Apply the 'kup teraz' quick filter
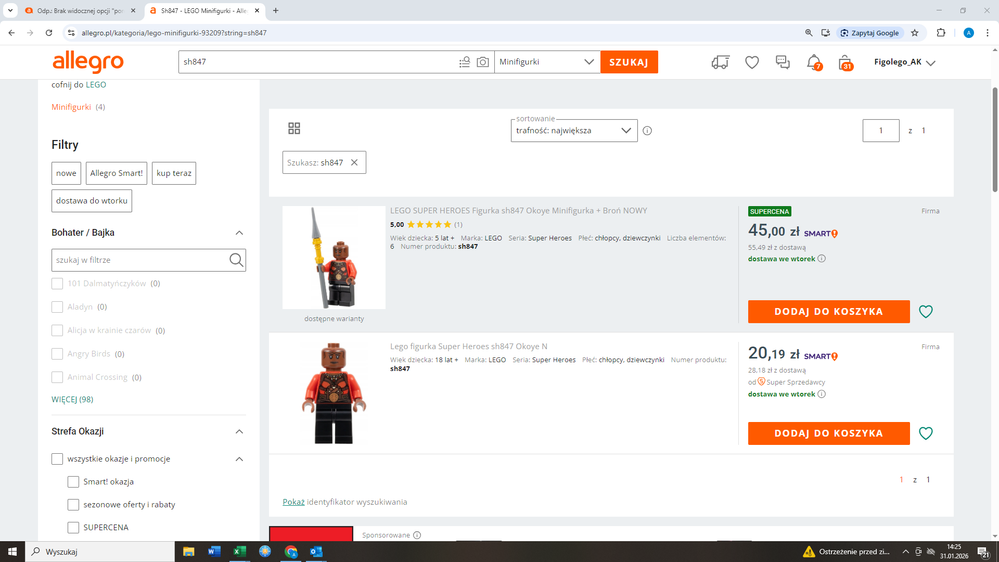Viewport: 999px width, 562px height. click(174, 173)
